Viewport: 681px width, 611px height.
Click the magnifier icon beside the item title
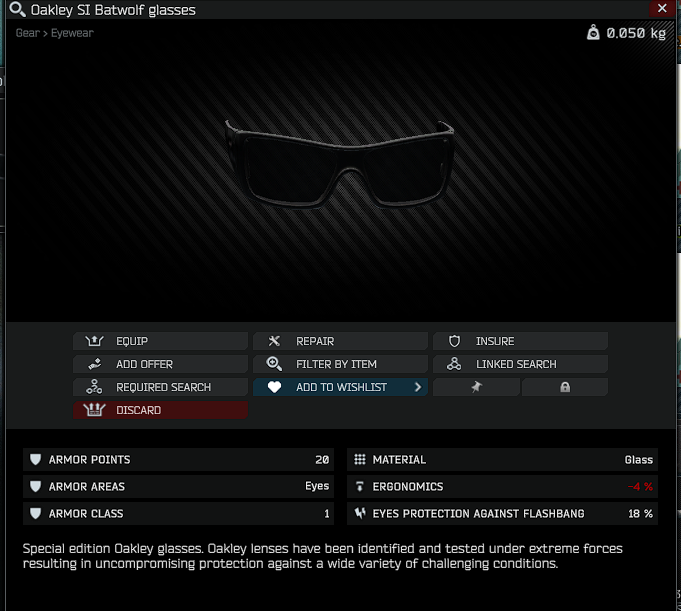pyautogui.click(x=17, y=9)
